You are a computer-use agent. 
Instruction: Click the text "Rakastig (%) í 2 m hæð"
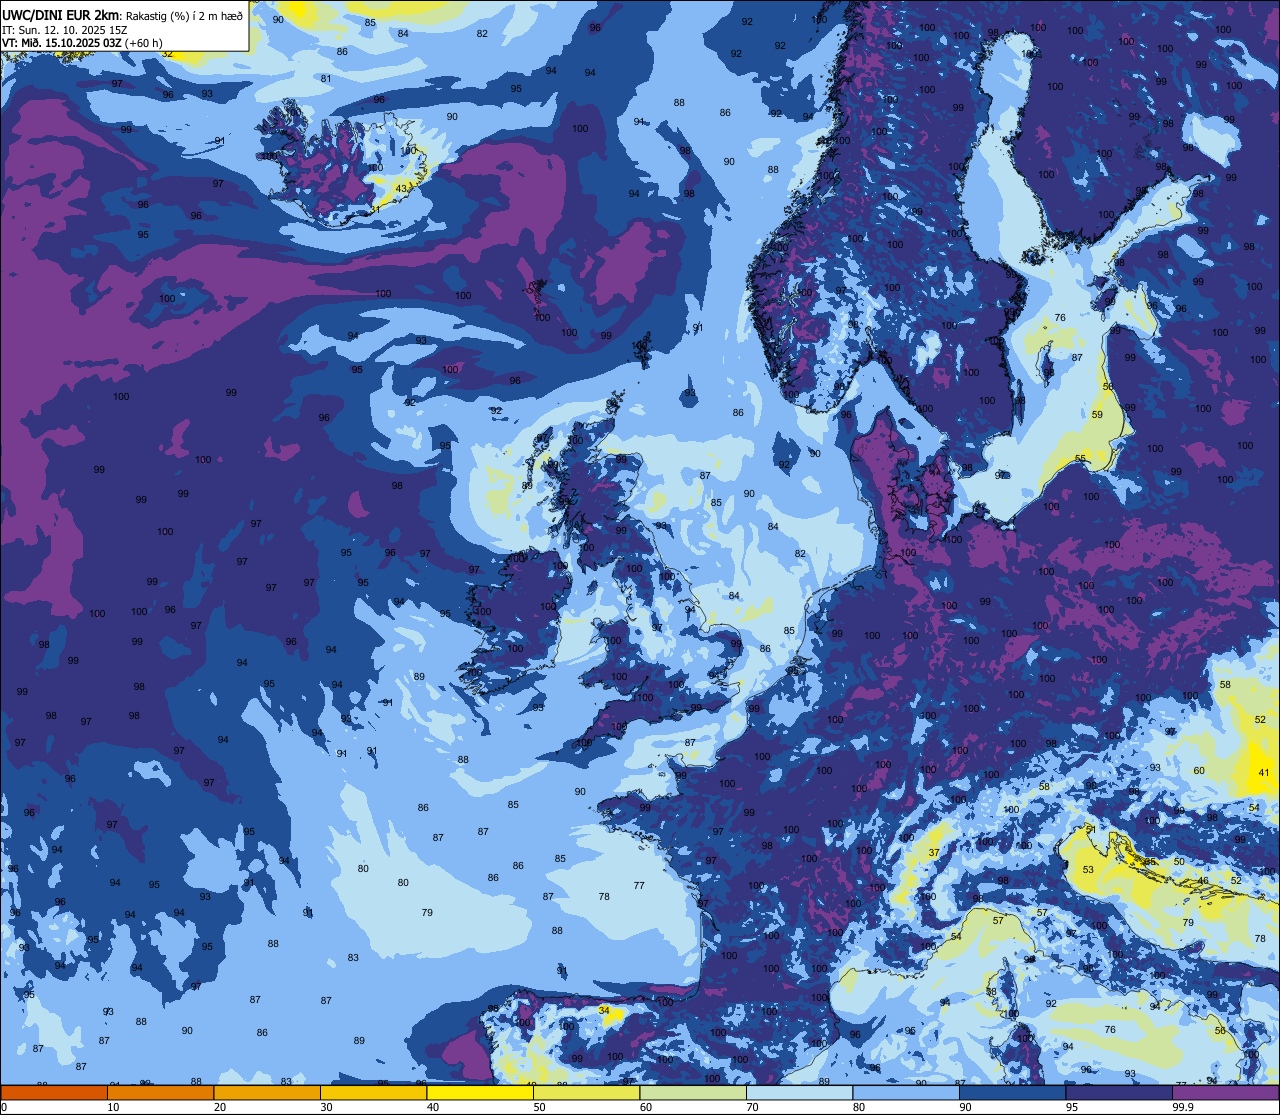tap(184, 15)
